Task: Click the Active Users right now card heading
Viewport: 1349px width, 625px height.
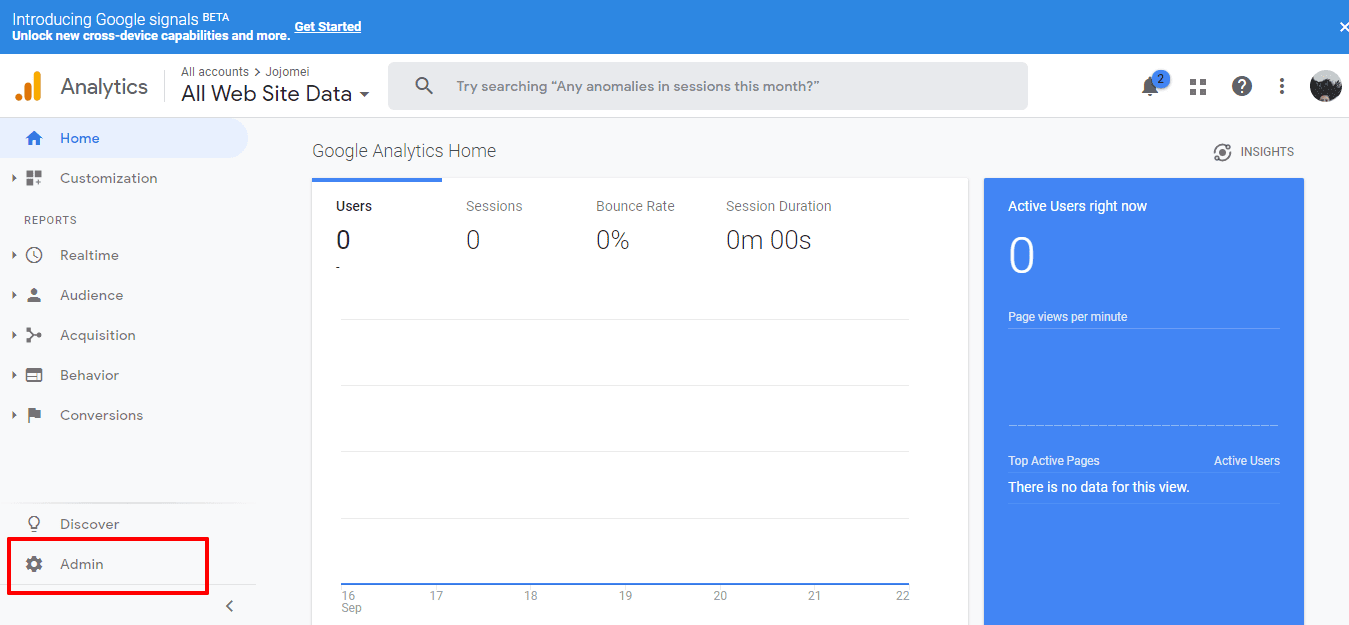Action: 1077,206
